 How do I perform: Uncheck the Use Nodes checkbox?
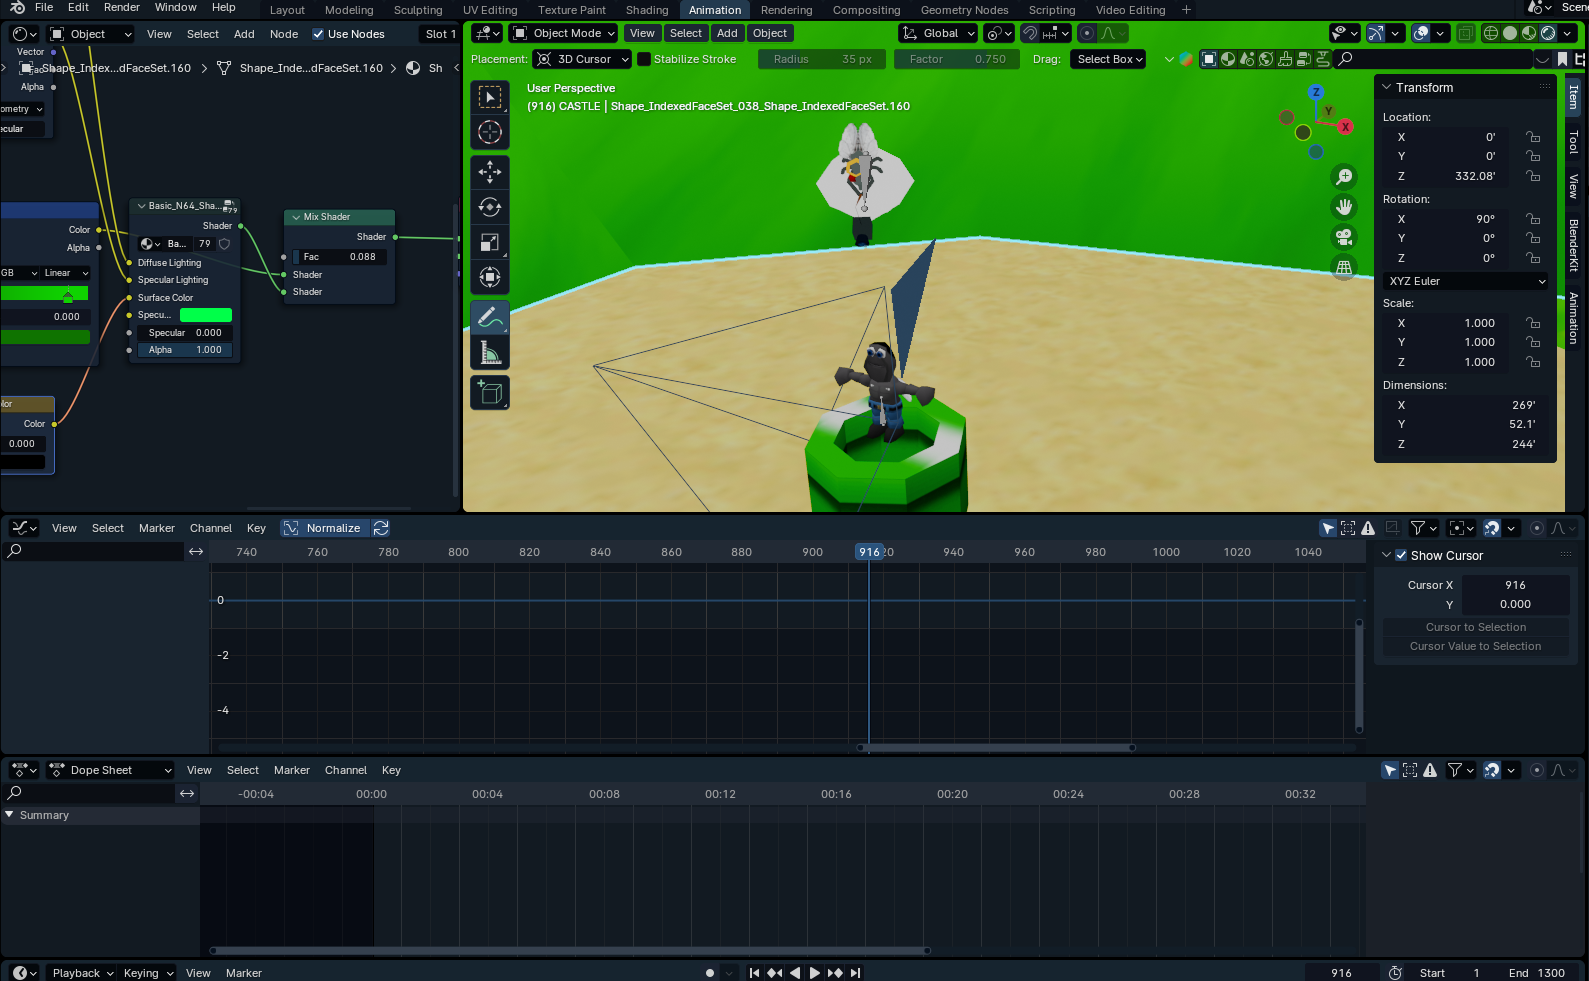318,34
